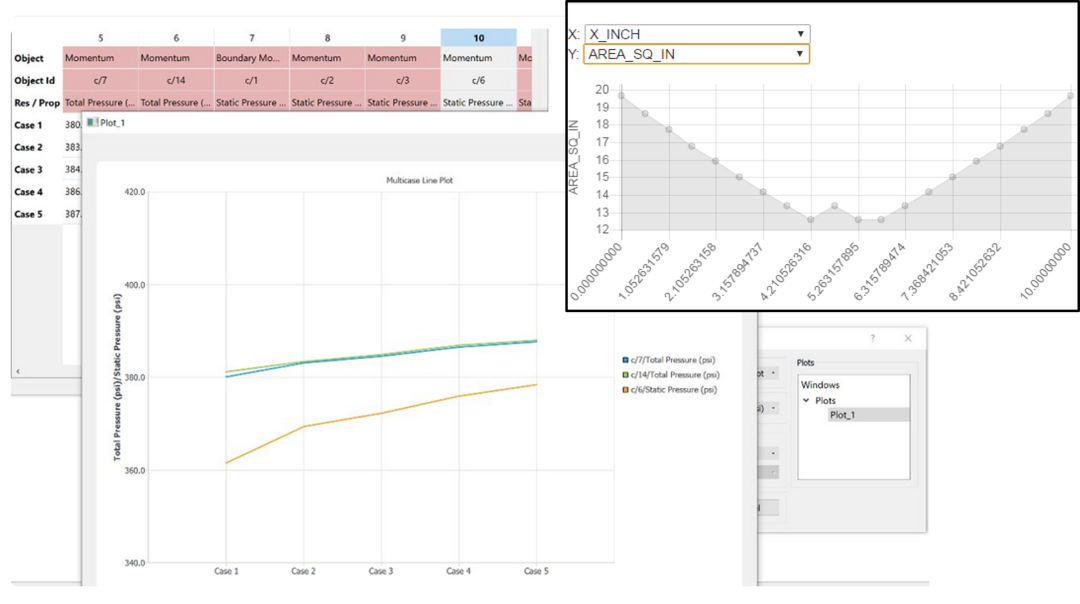Click the Object row label
The height and width of the screenshot is (604, 1080).
click(x=29, y=59)
